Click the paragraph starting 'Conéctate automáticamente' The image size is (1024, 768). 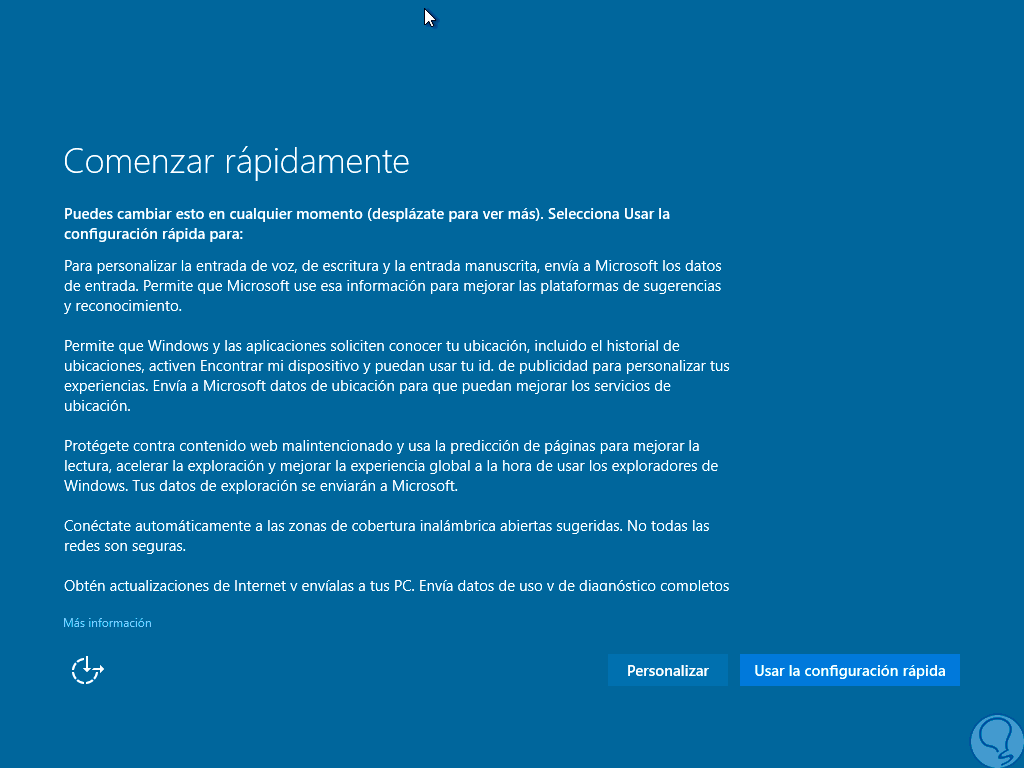[387, 536]
